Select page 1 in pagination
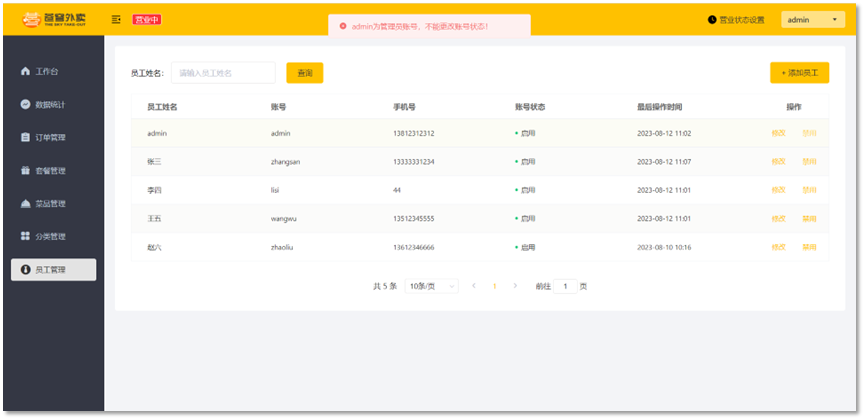865x420 pixels. coord(494,286)
